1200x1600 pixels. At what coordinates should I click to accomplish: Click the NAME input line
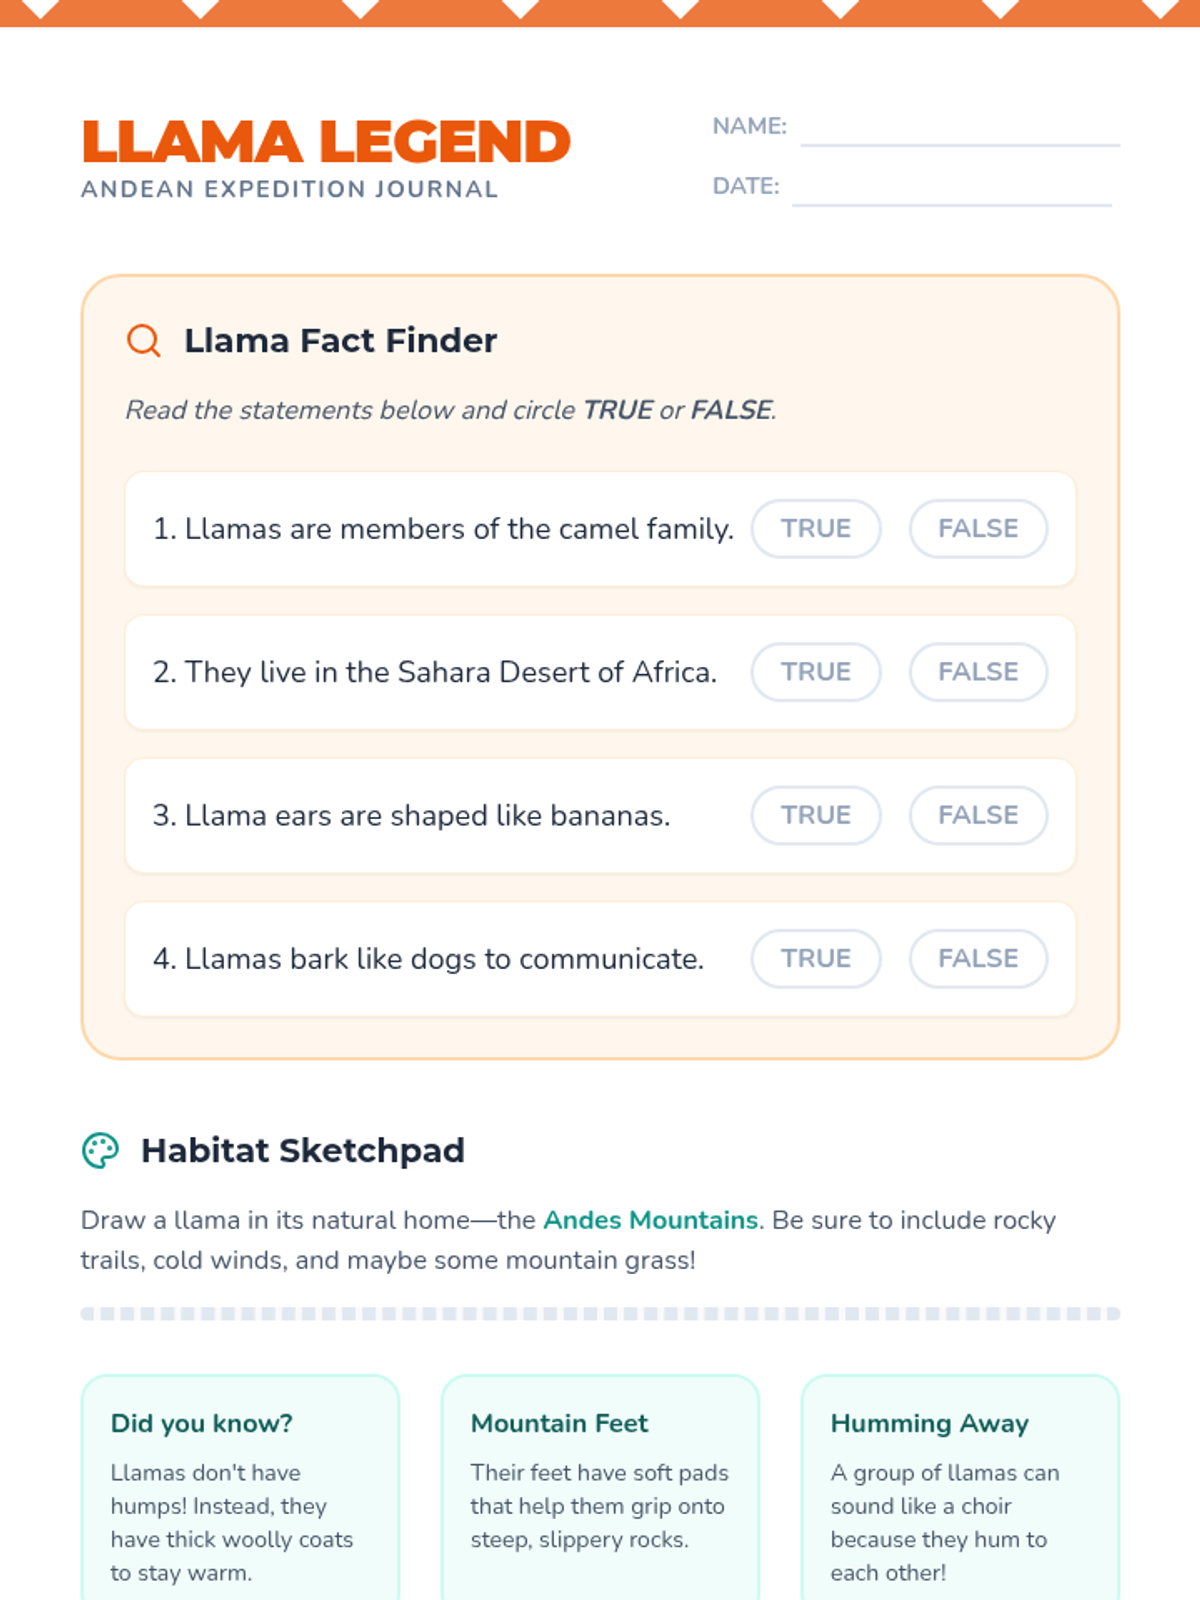pyautogui.click(x=959, y=132)
